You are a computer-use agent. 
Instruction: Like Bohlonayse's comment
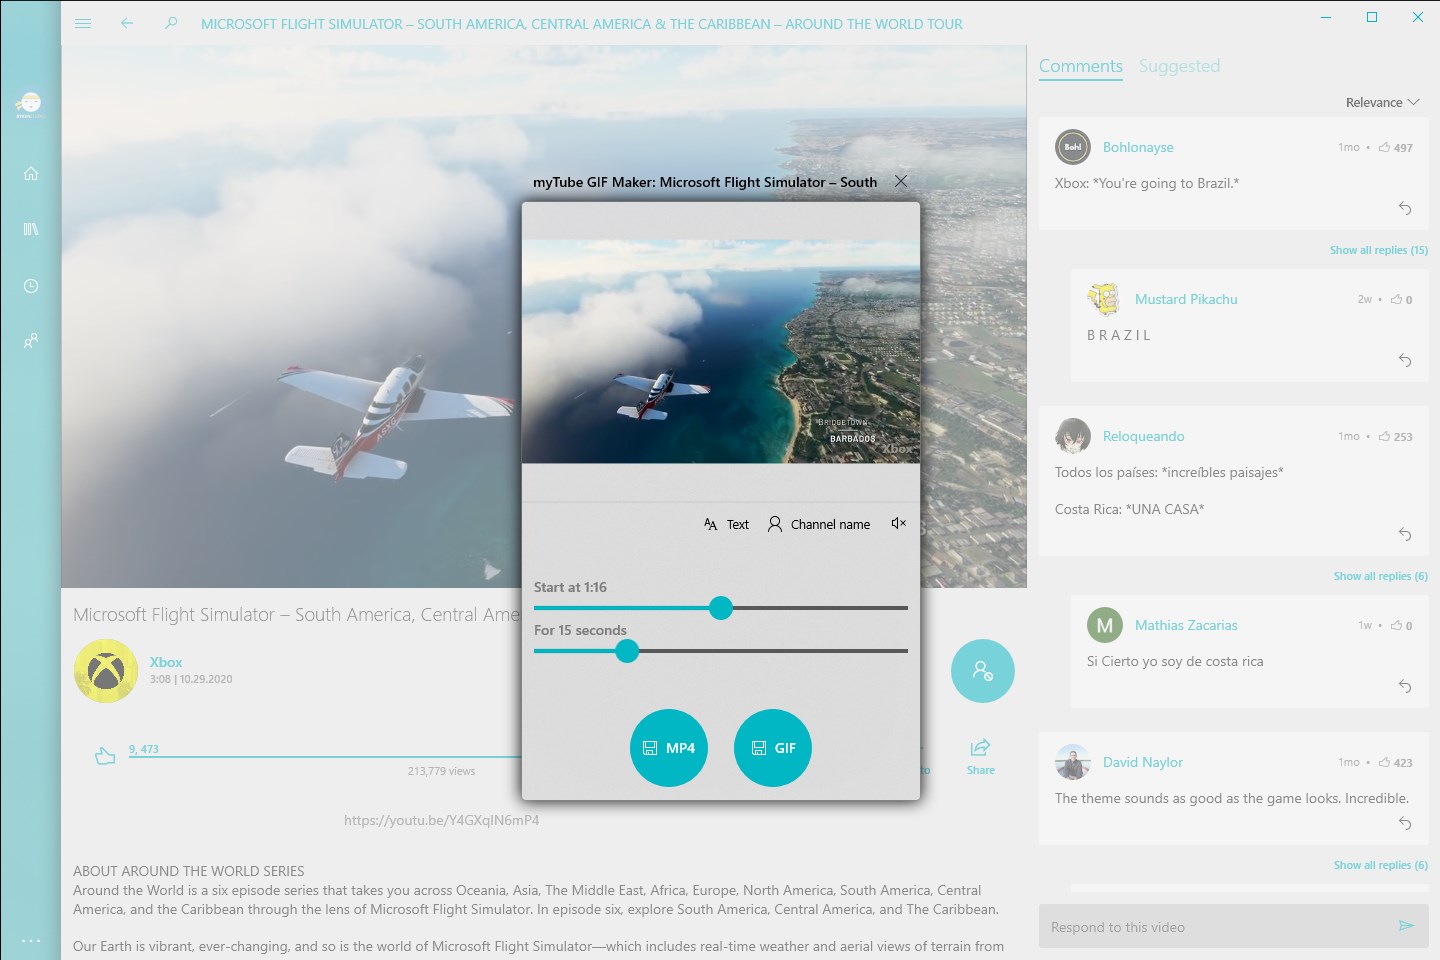tap(1395, 147)
